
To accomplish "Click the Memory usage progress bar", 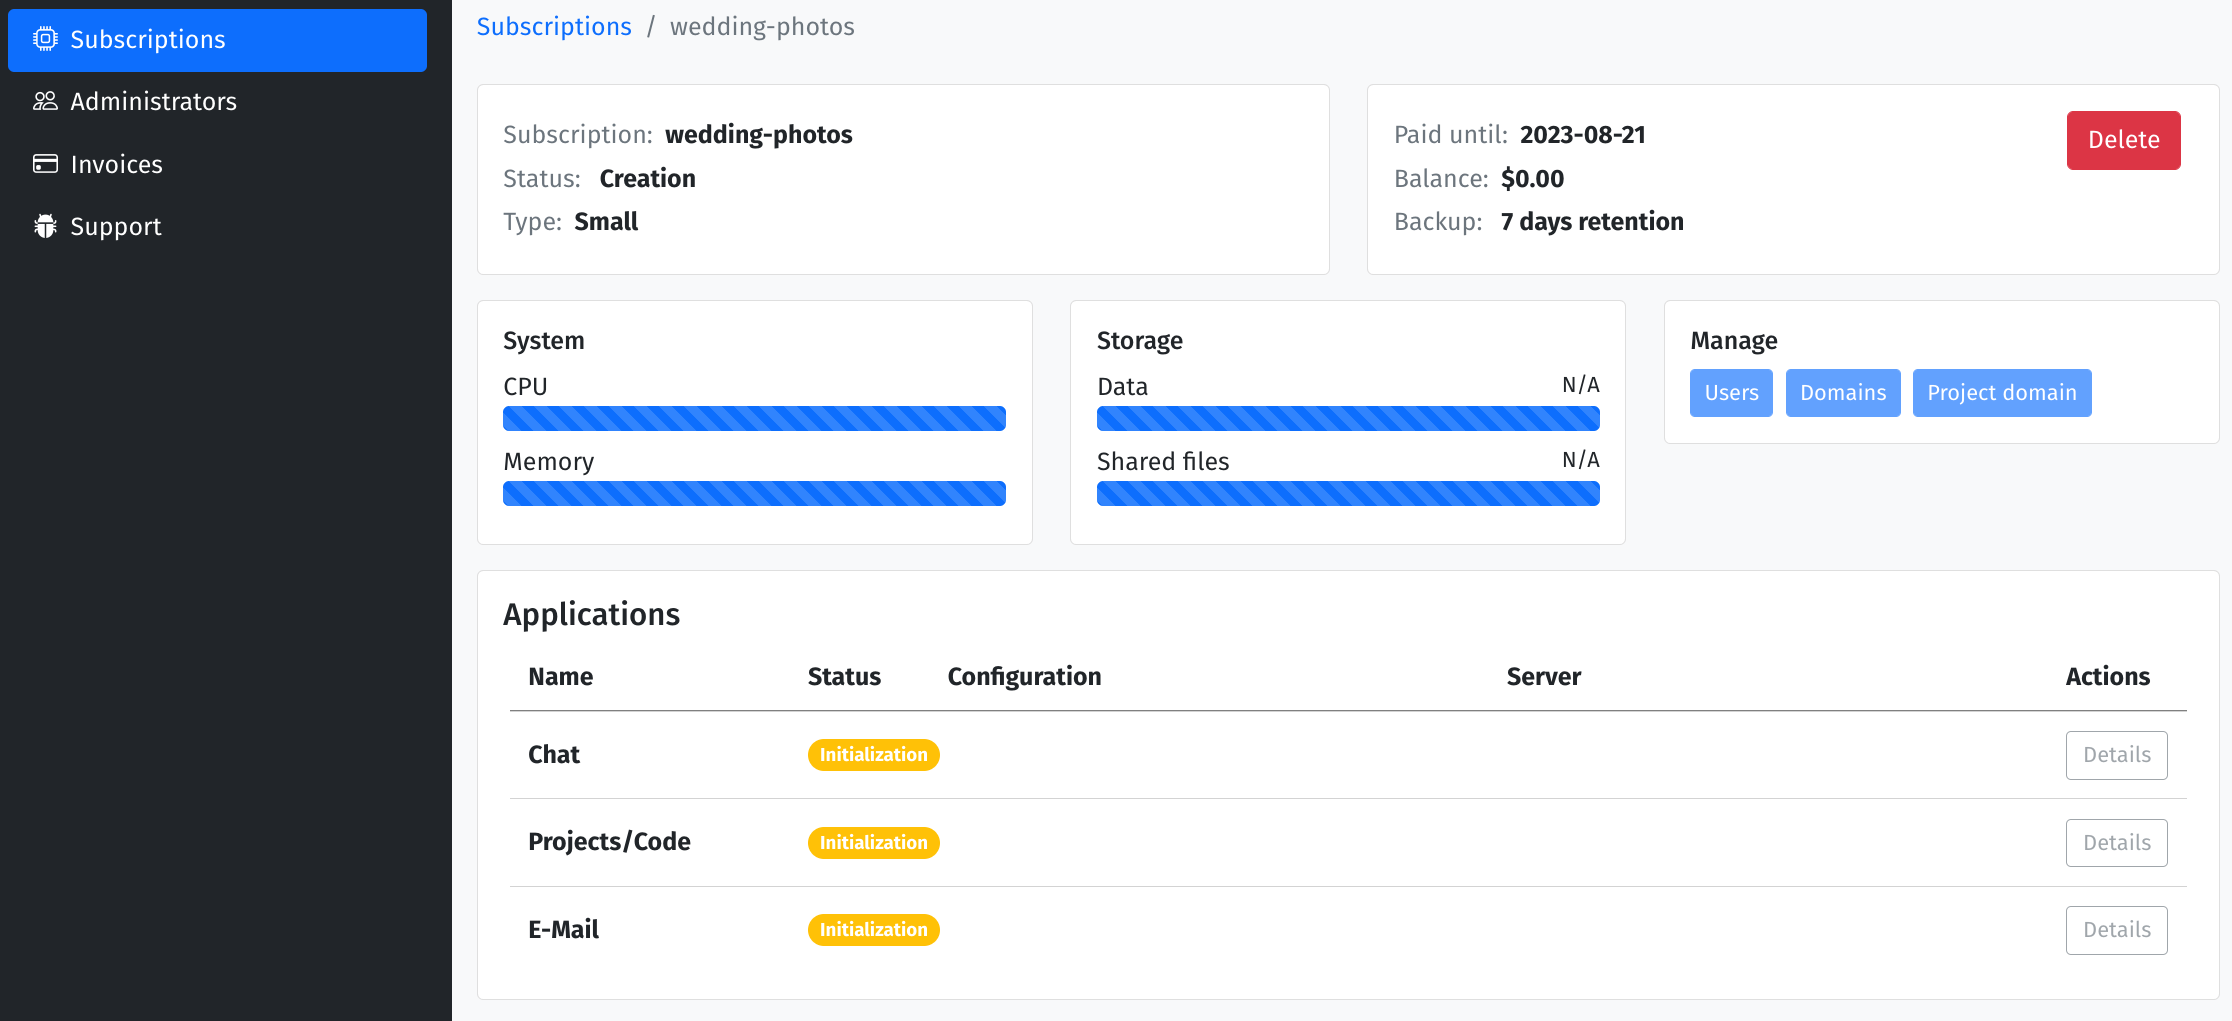I will coord(754,493).
